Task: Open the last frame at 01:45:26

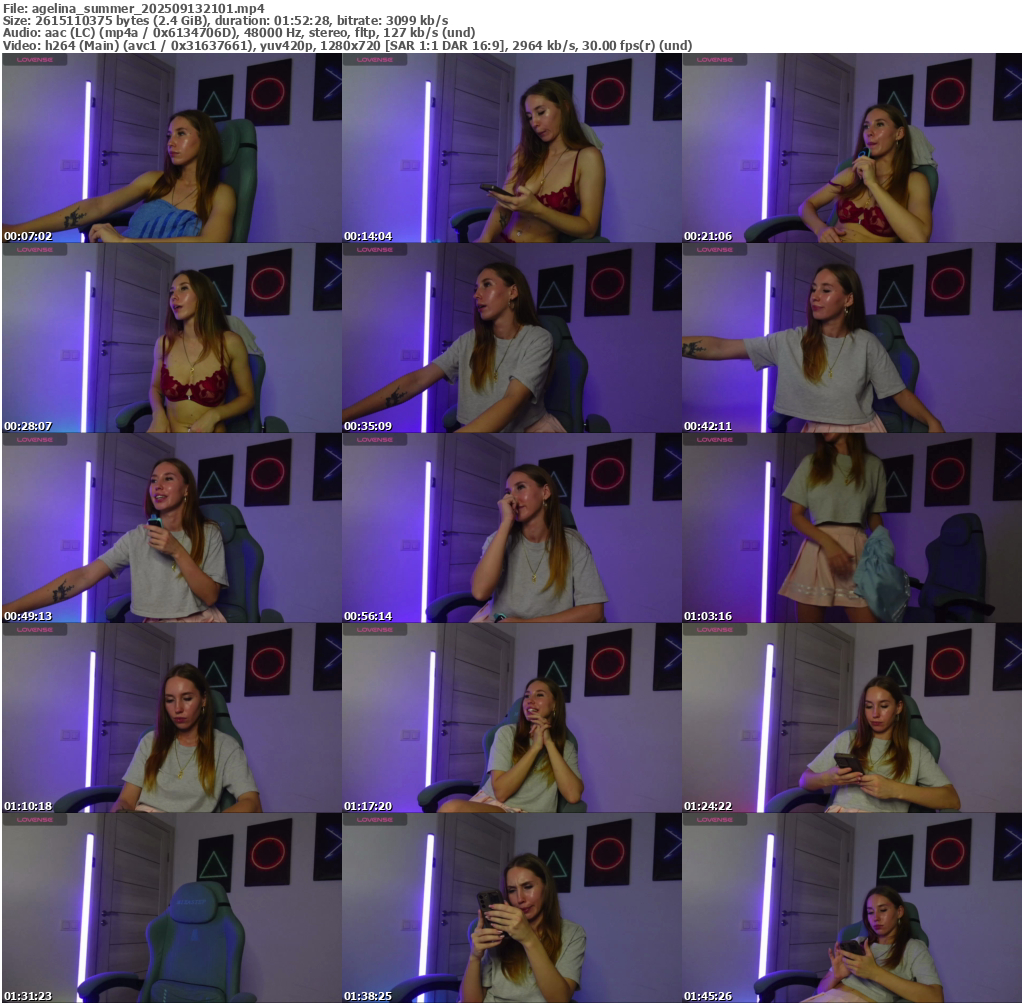Action: 851,908
